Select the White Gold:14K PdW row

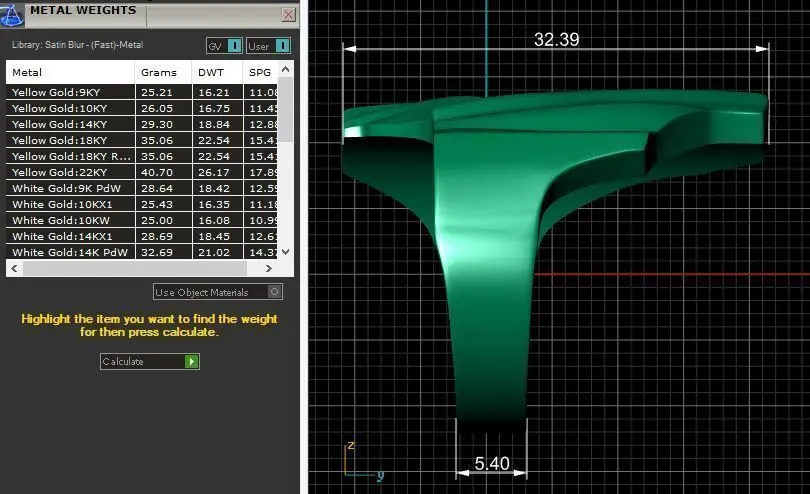142,252
